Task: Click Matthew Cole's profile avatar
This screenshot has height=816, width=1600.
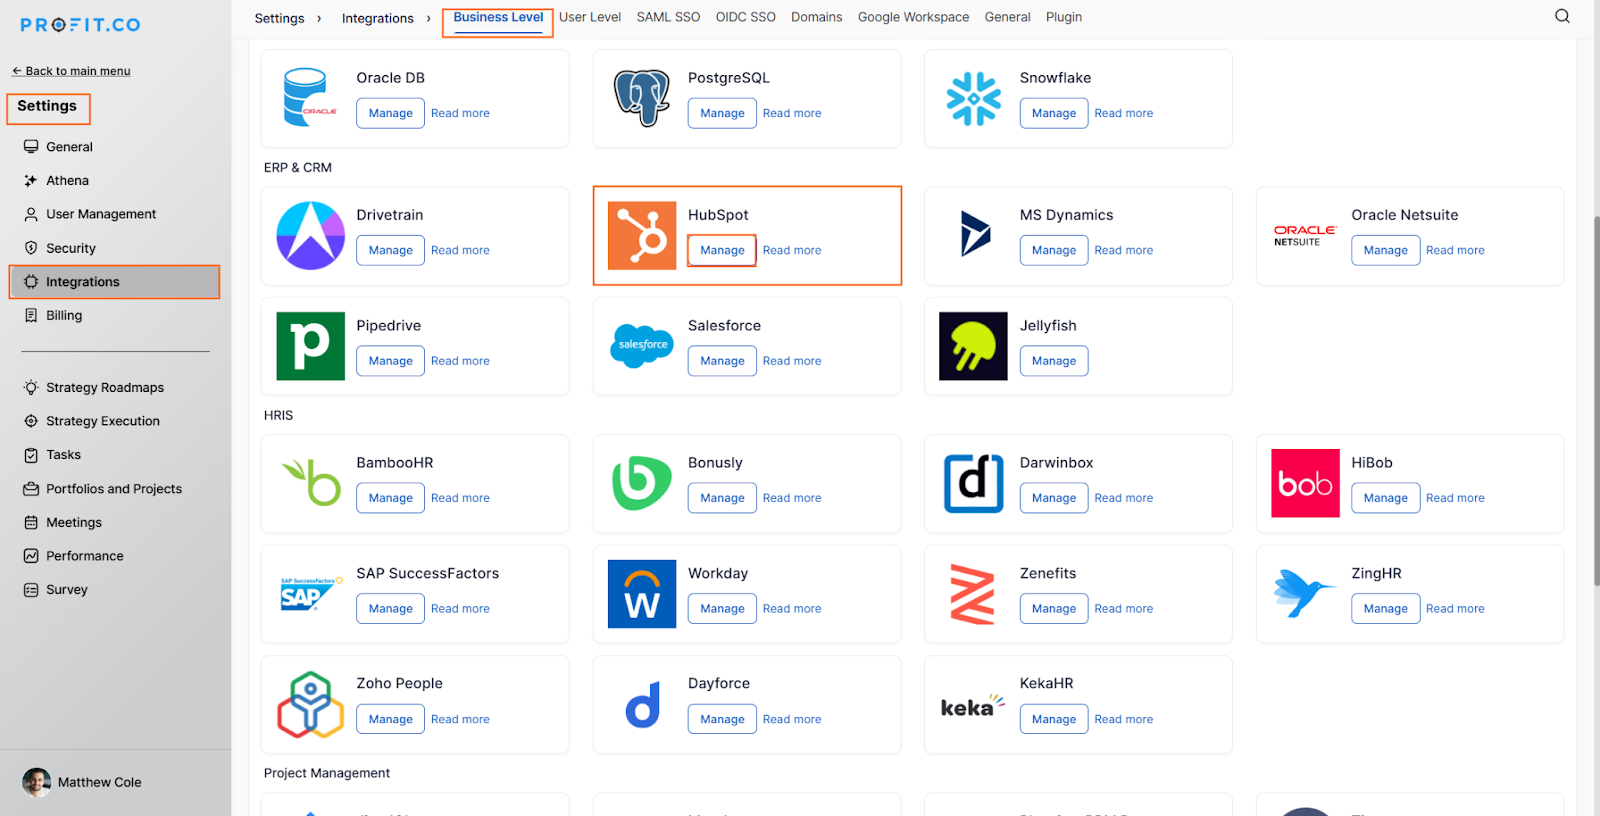Action: click(37, 782)
